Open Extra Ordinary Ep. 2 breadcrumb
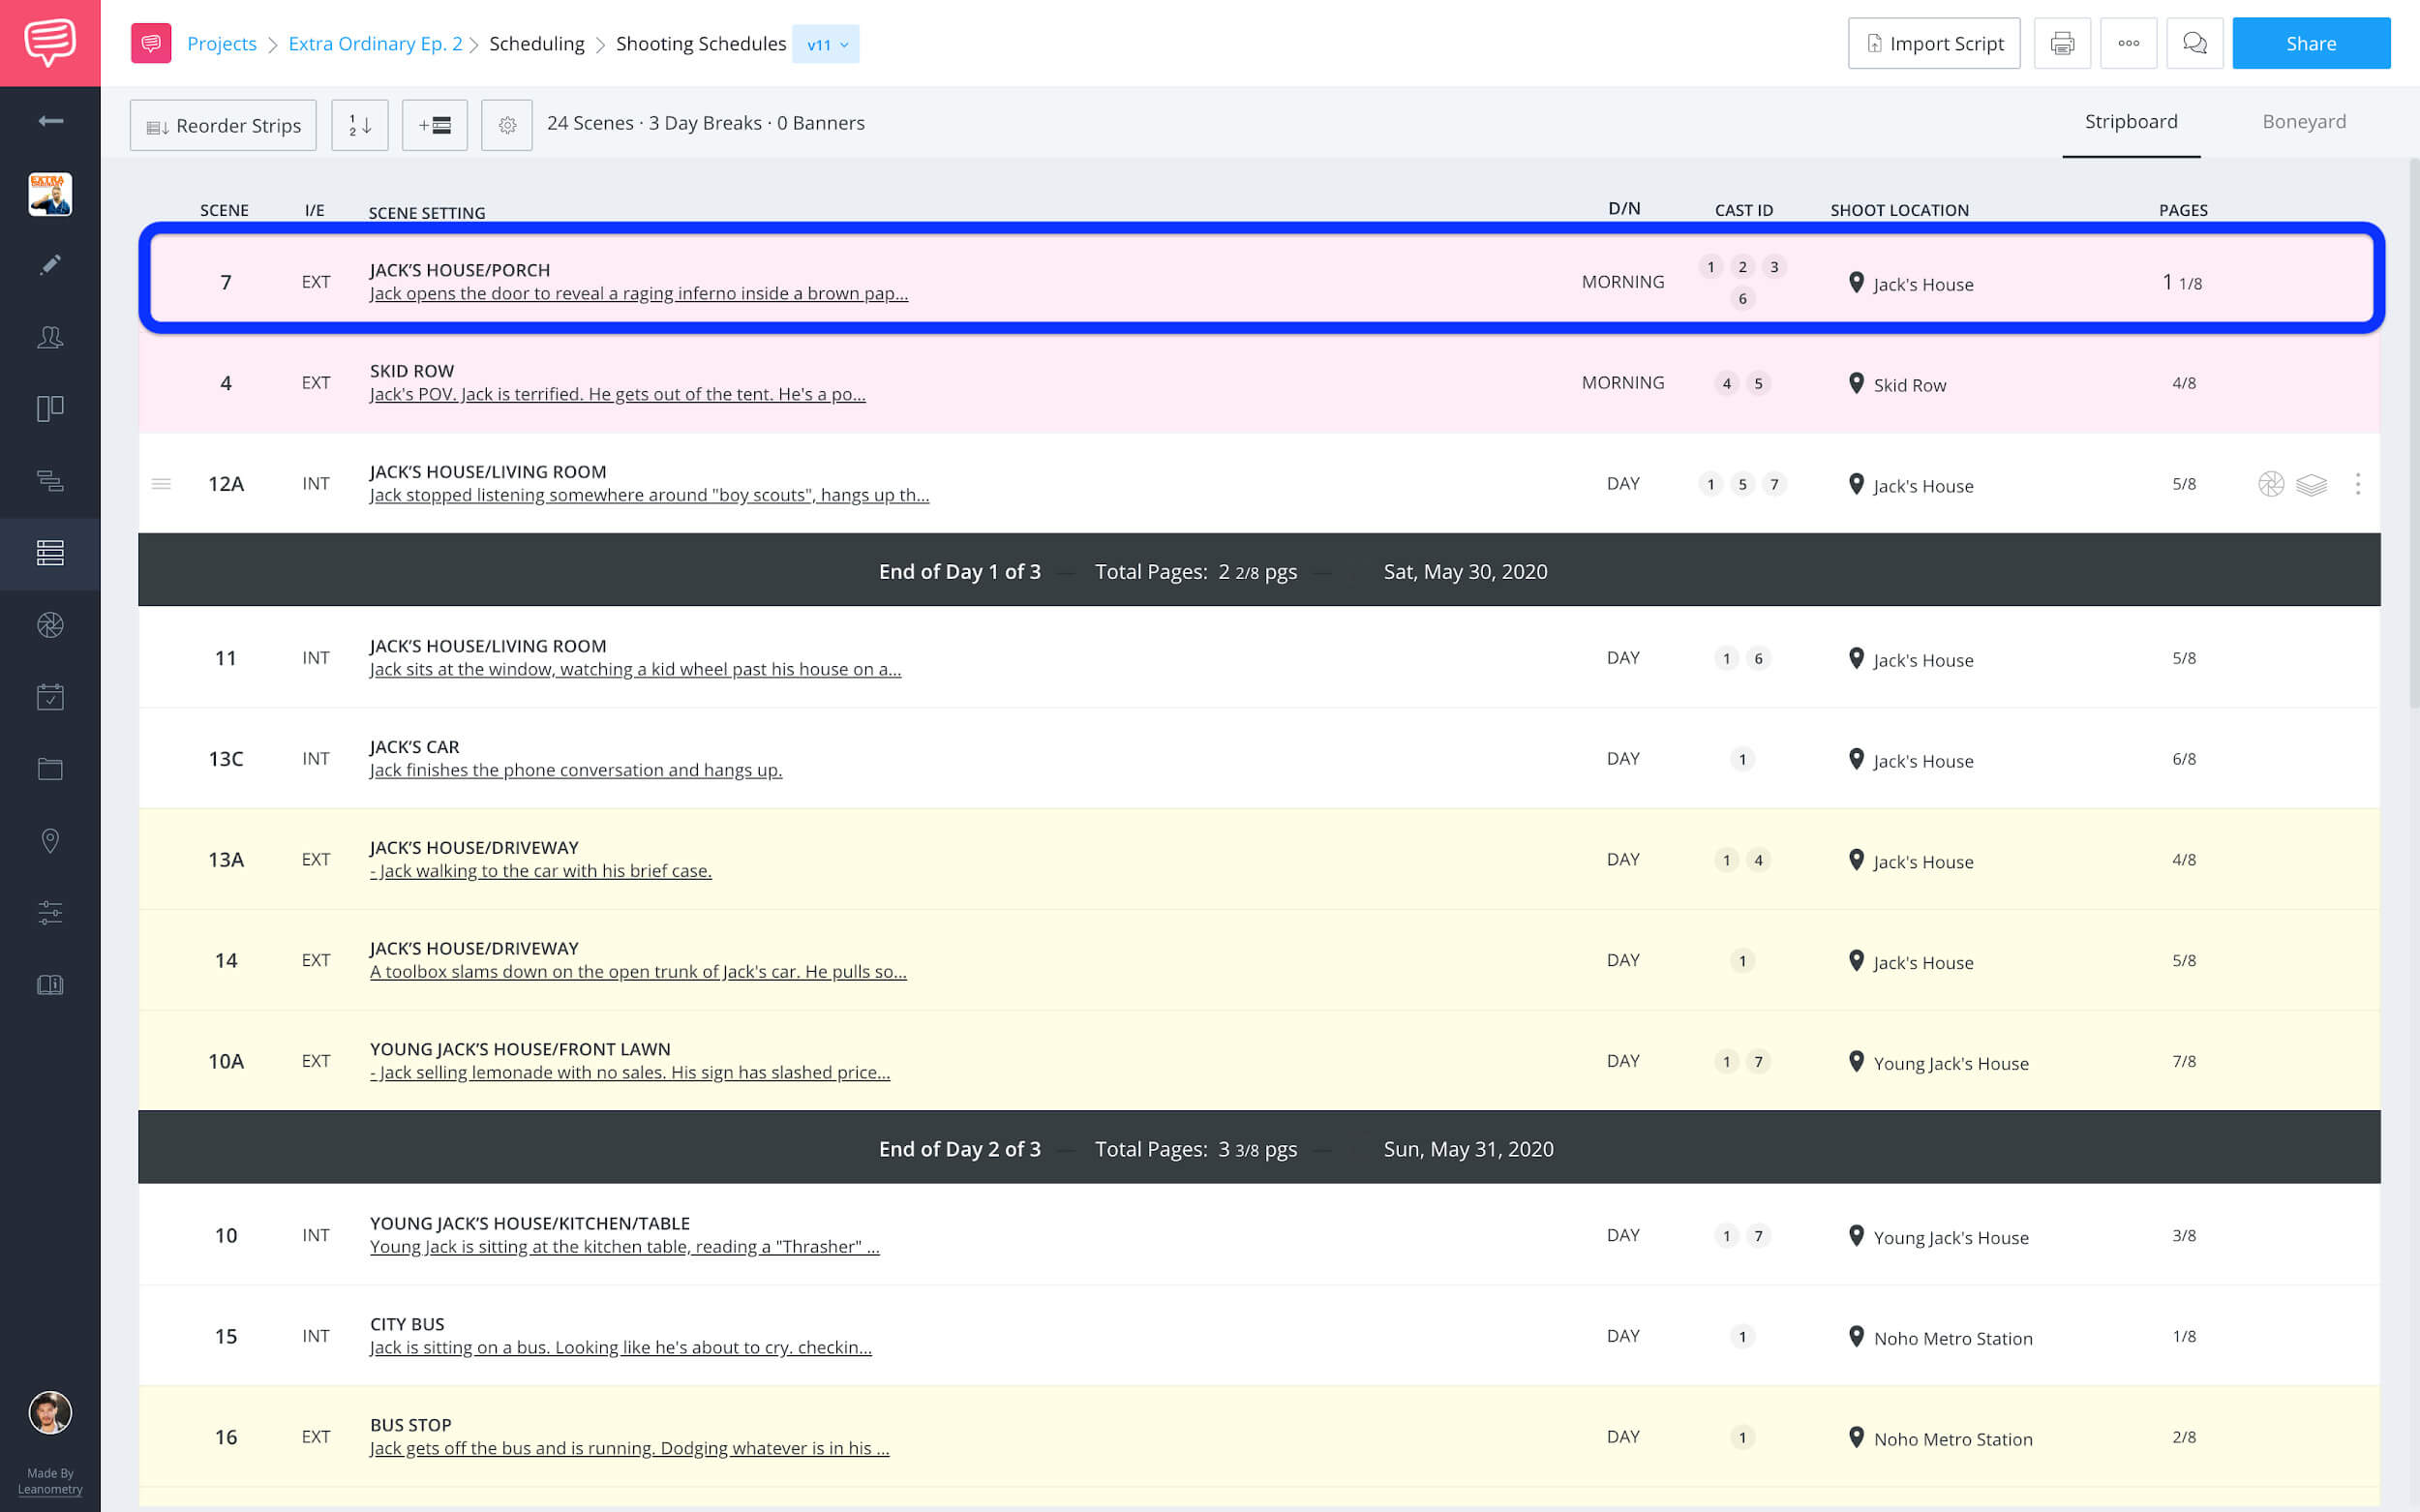This screenshot has width=2420, height=1512. coord(375,43)
